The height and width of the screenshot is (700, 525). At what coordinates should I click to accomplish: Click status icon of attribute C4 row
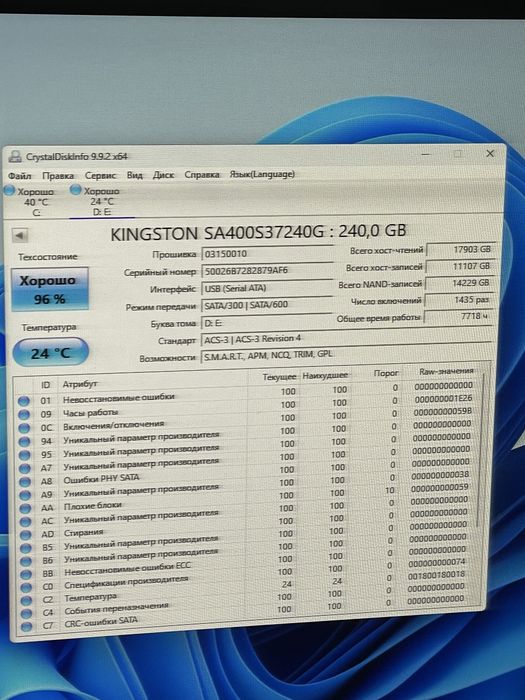tap(27, 613)
